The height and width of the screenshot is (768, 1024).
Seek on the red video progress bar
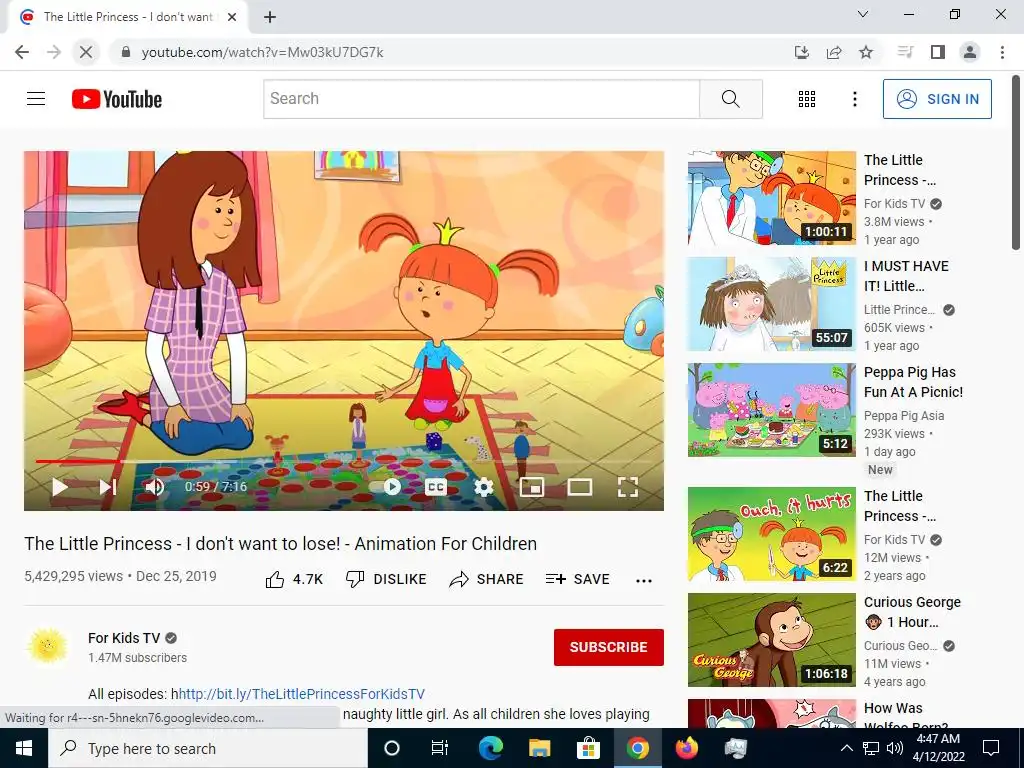point(344,462)
